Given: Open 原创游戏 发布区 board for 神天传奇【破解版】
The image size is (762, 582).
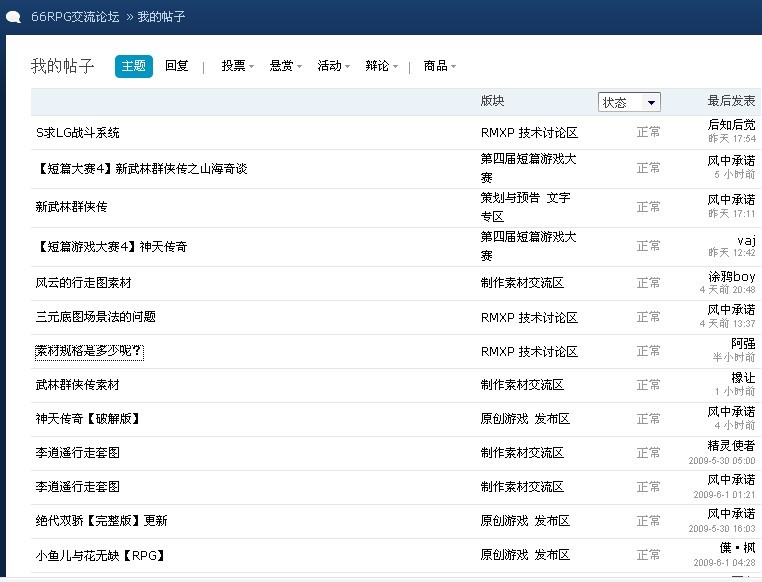Looking at the screenshot, I should [x=525, y=419].
